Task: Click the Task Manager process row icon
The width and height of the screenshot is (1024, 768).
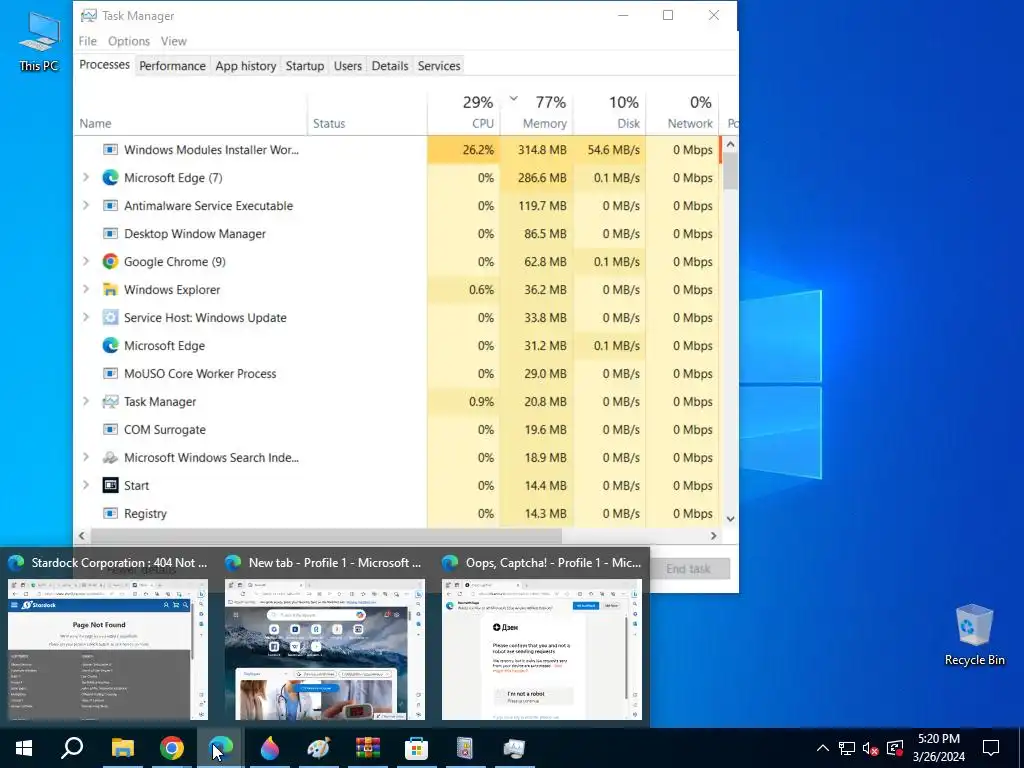Action: tap(110, 402)
